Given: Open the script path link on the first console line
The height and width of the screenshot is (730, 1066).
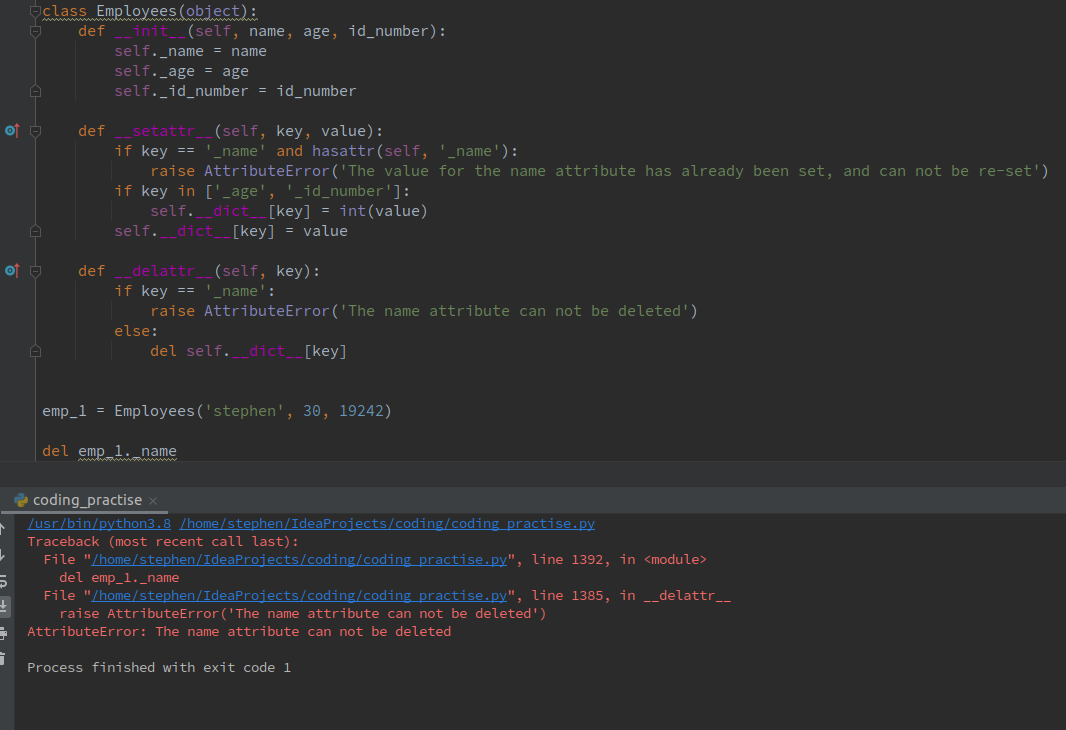Looking at the screenshot, I should [x=387, y=523].
